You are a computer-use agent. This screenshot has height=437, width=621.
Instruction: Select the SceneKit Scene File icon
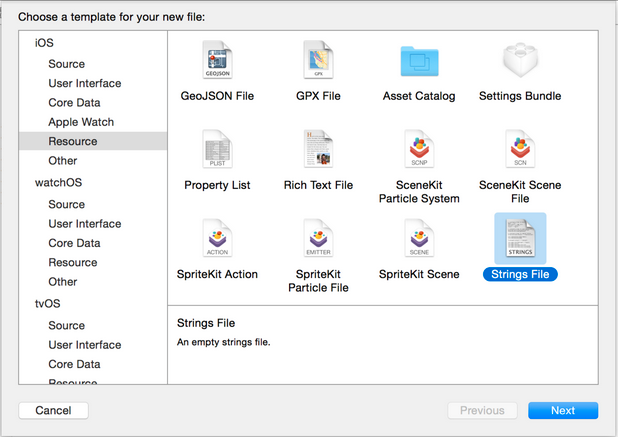click(x=520, y=149)
